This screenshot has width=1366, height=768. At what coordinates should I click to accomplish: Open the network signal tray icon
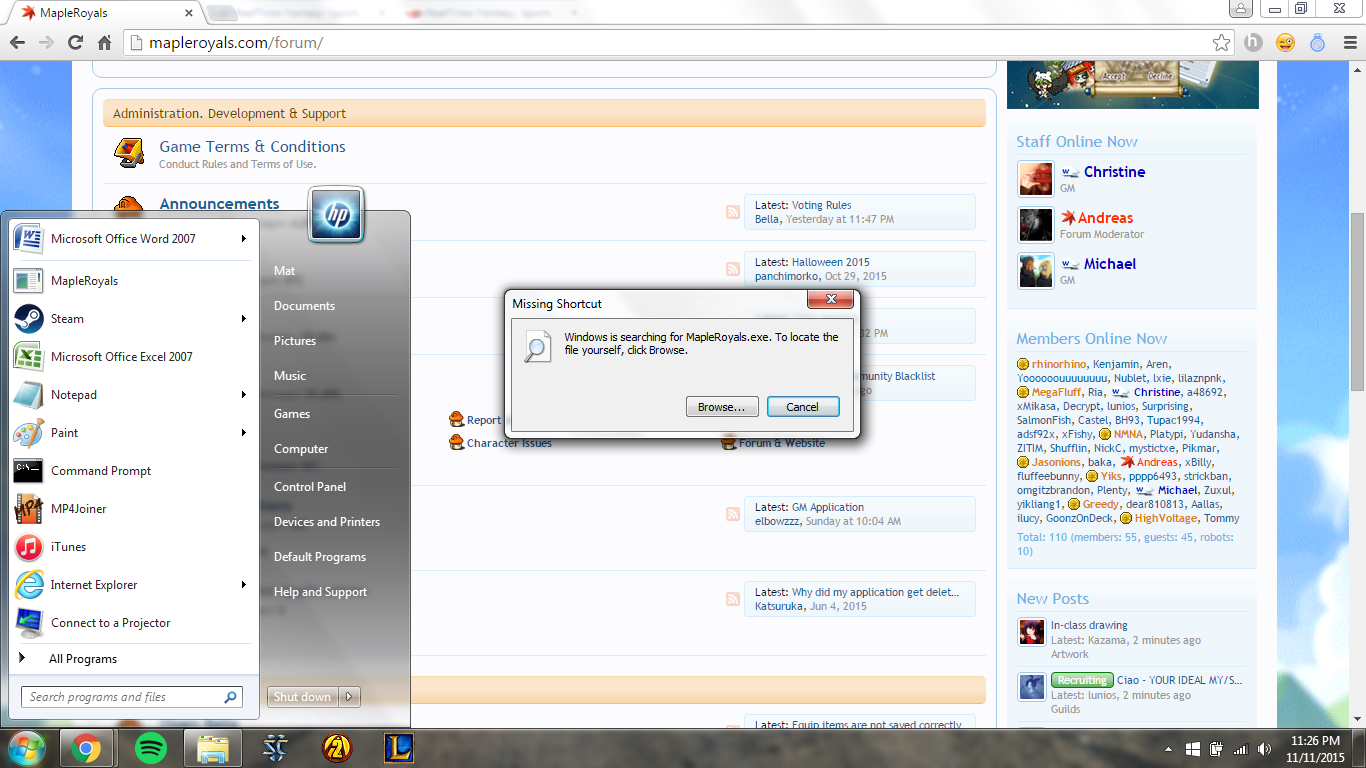pyautogui.click(x=1241, y=749)
